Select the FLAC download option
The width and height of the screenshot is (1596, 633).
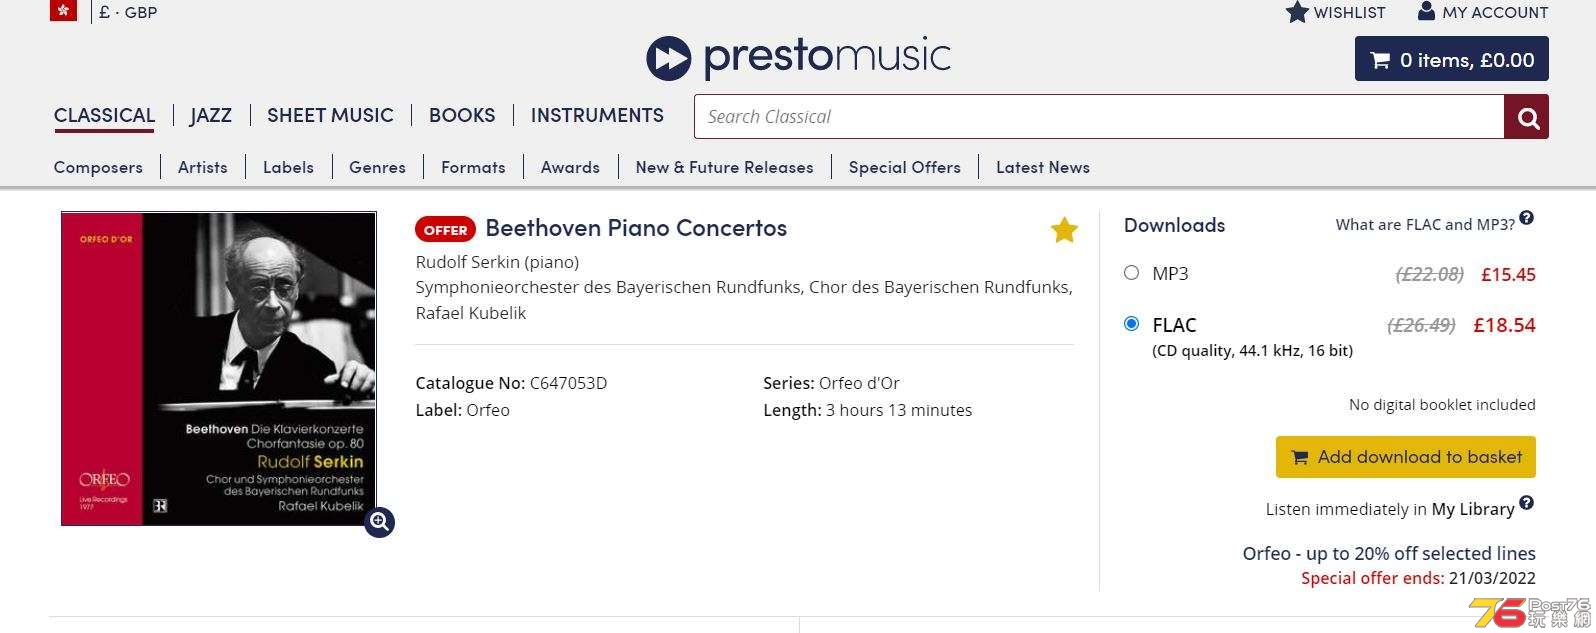pyautogui.click(x=1131, y=323)
